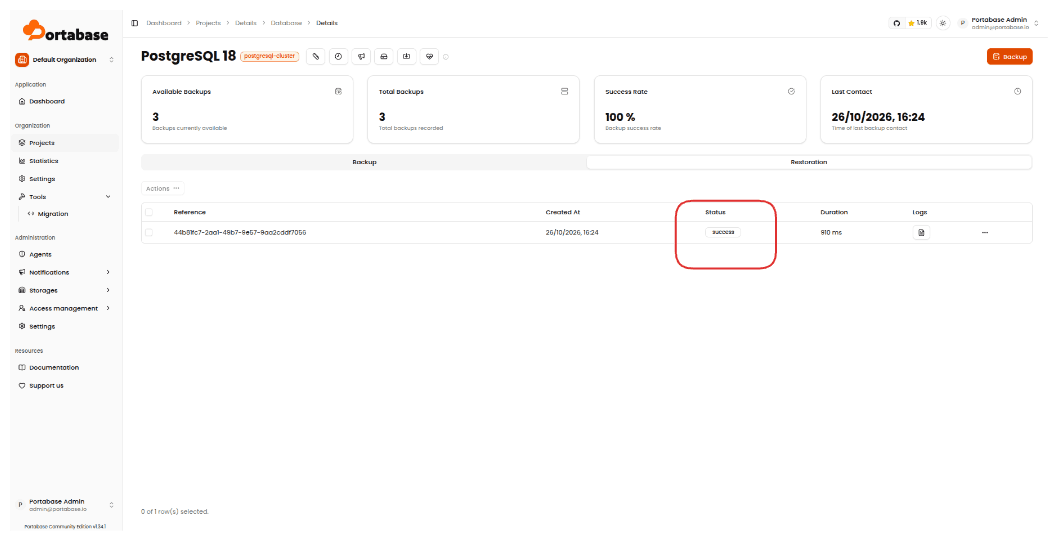Toggle the sidebar panel icon
Viewport: 1057px width, 540px height.
pyautogui.click(x=135, y=23)
